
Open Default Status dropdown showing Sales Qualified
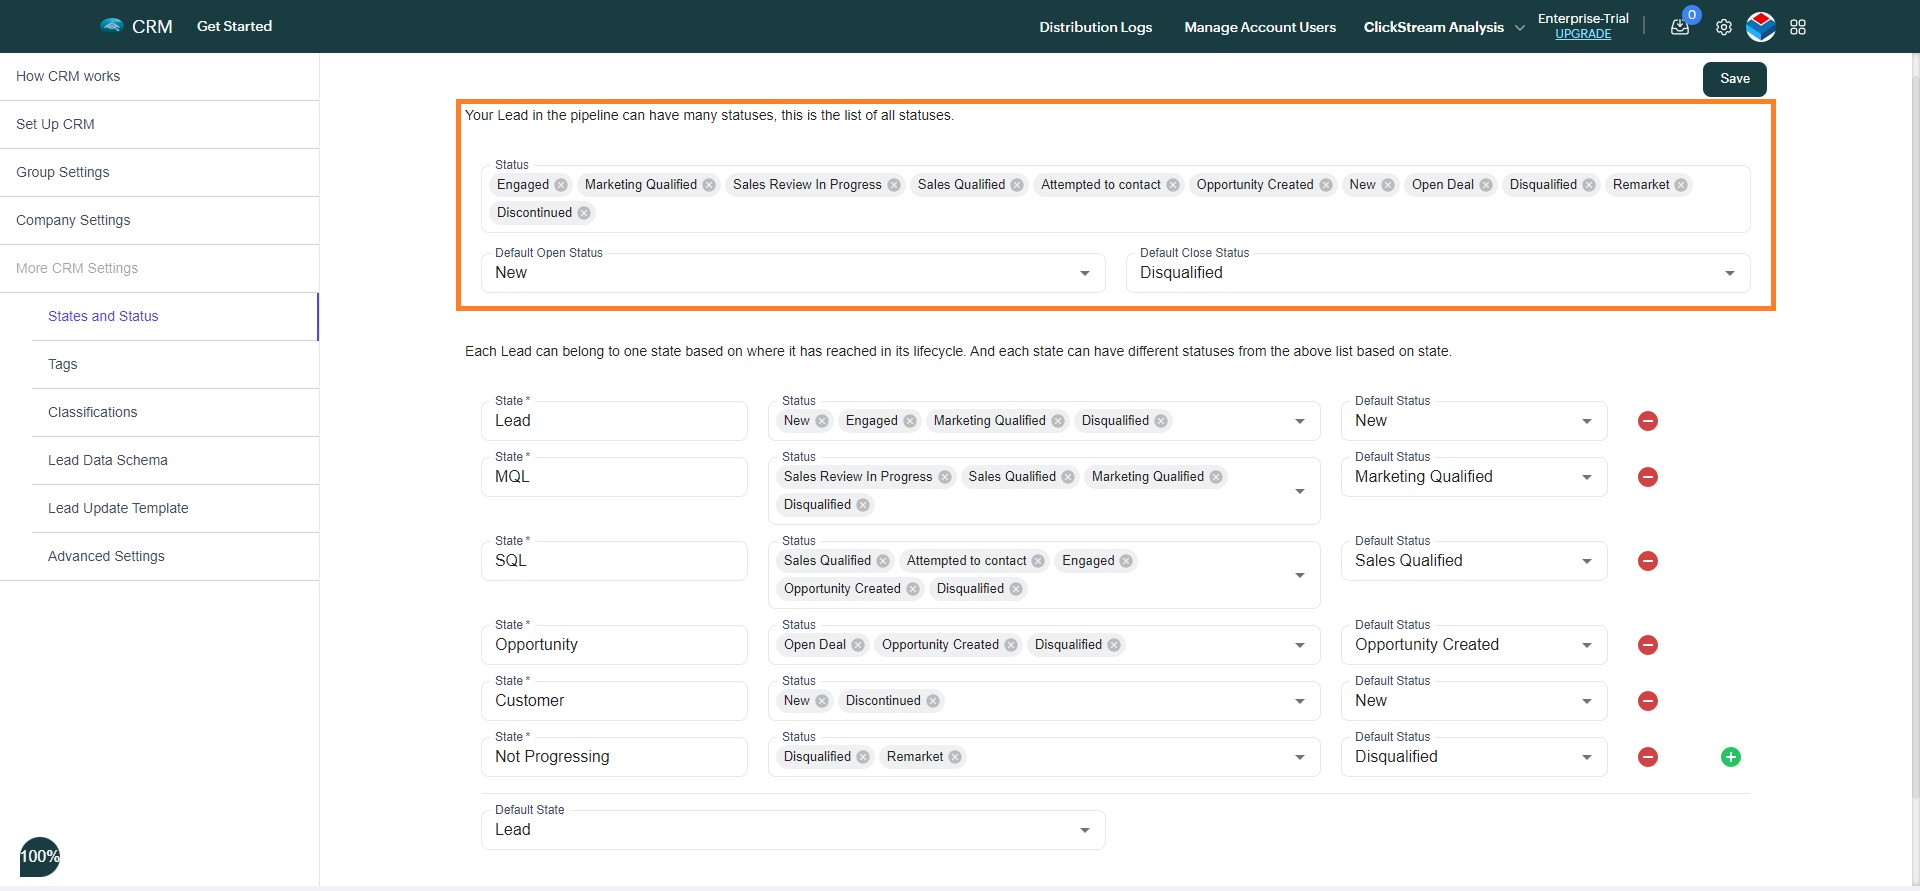1474,561
